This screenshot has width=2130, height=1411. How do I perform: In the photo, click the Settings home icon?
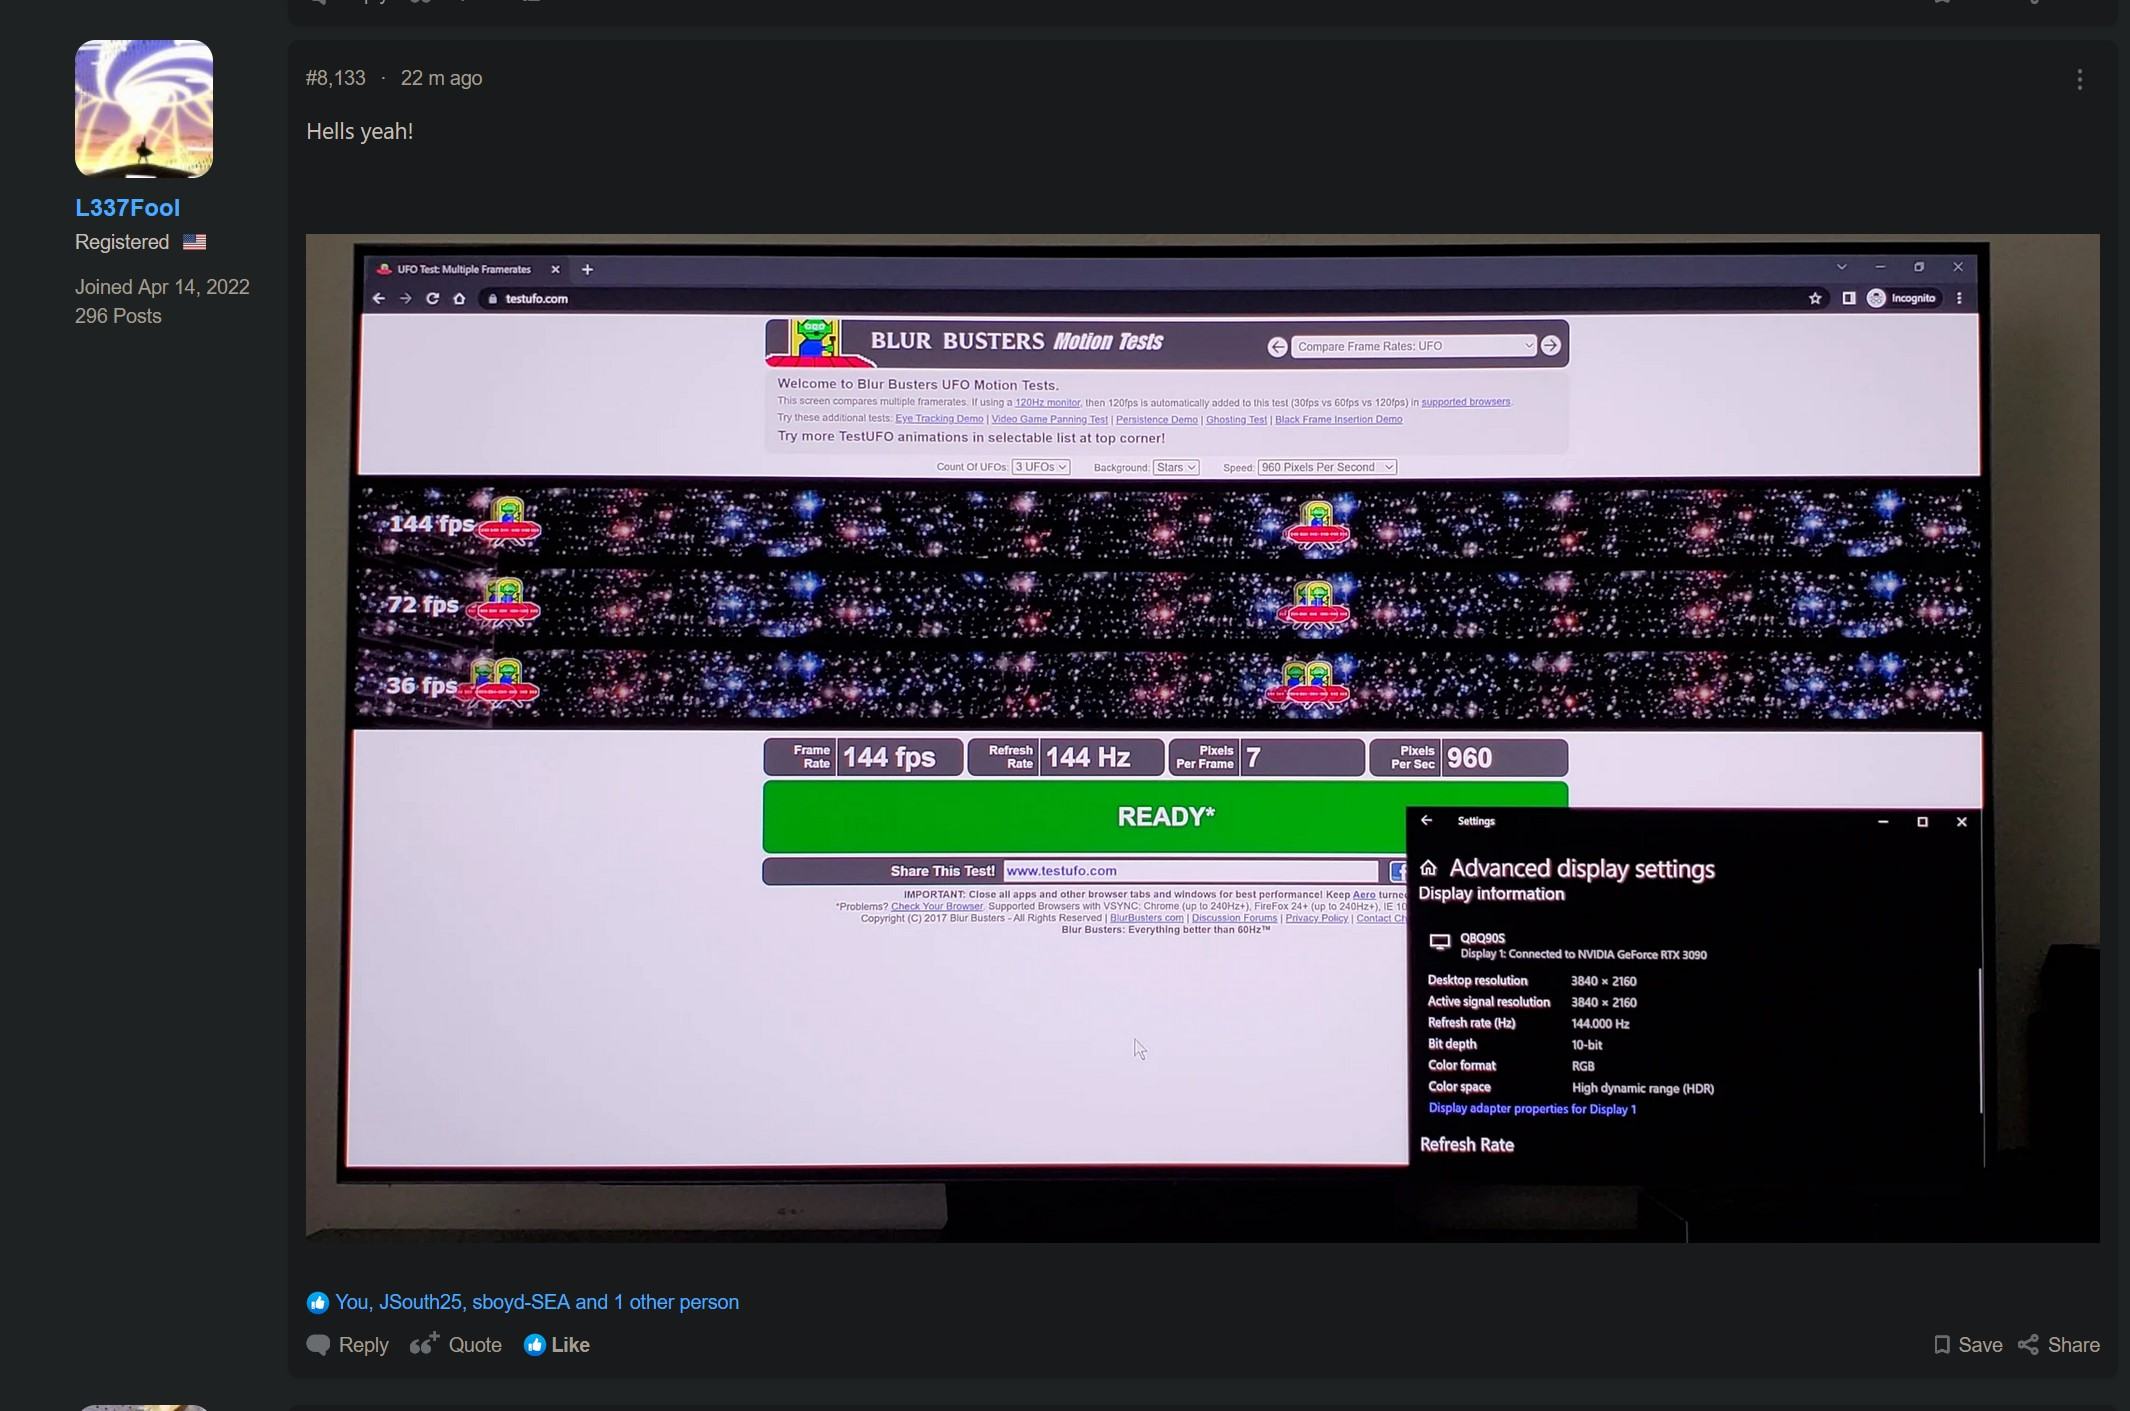click(x=1428, y=868)
